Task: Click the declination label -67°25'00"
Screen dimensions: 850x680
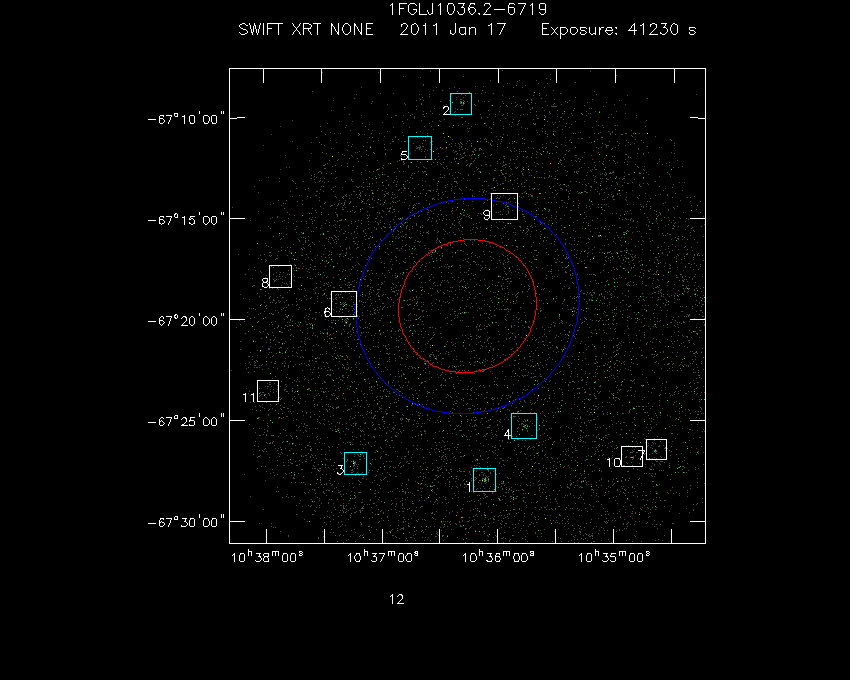Action: [x=186, y=421]
